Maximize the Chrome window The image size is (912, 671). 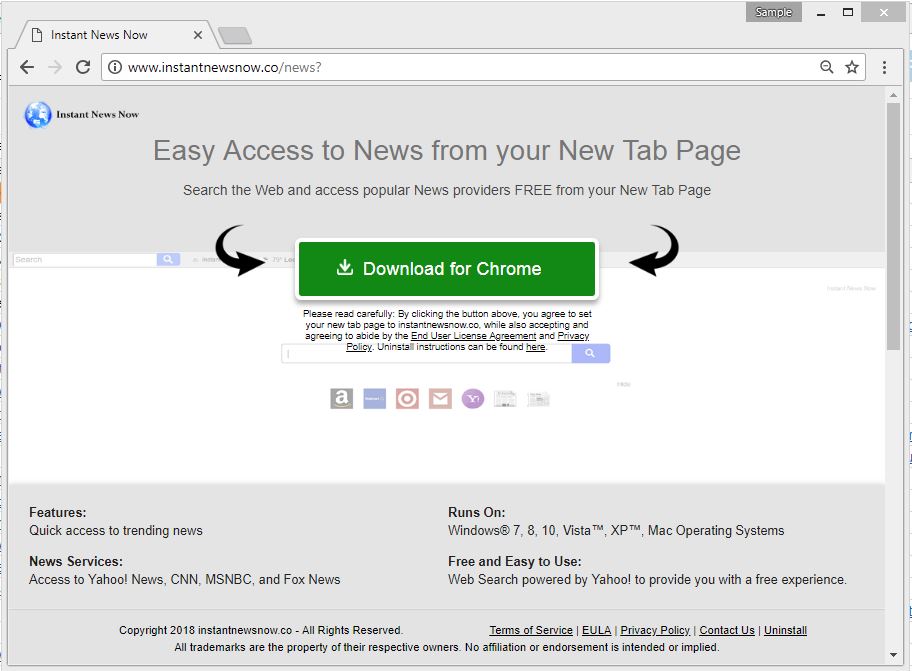click(848, 12)
